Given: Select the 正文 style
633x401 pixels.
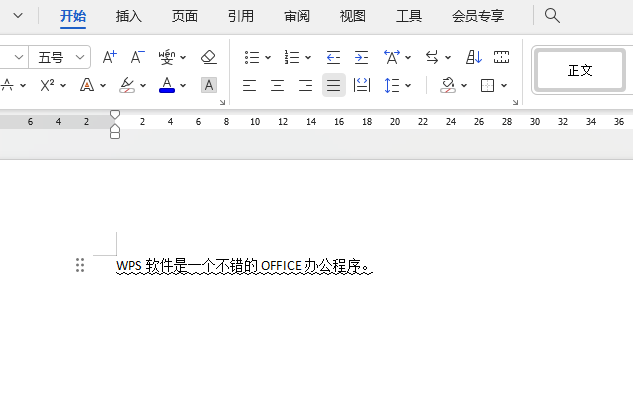Looking at the screenshot, I should [x=580, y=70].
